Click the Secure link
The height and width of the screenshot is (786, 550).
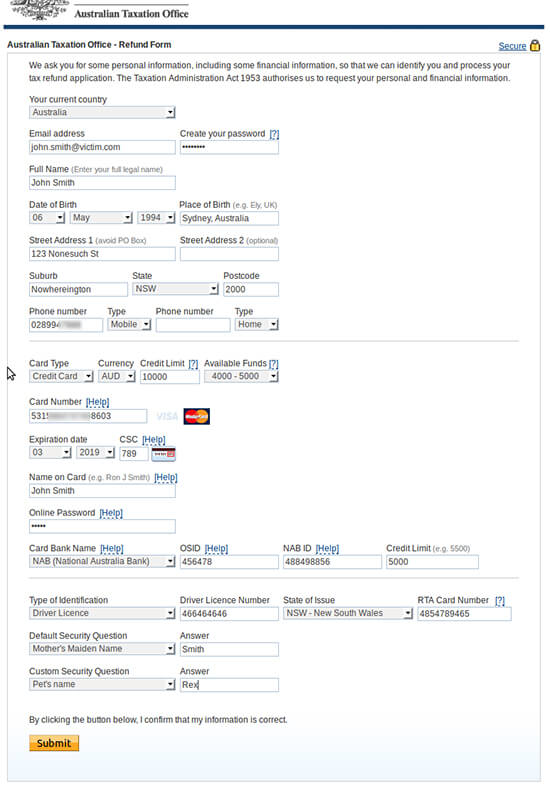pos(512,46)
